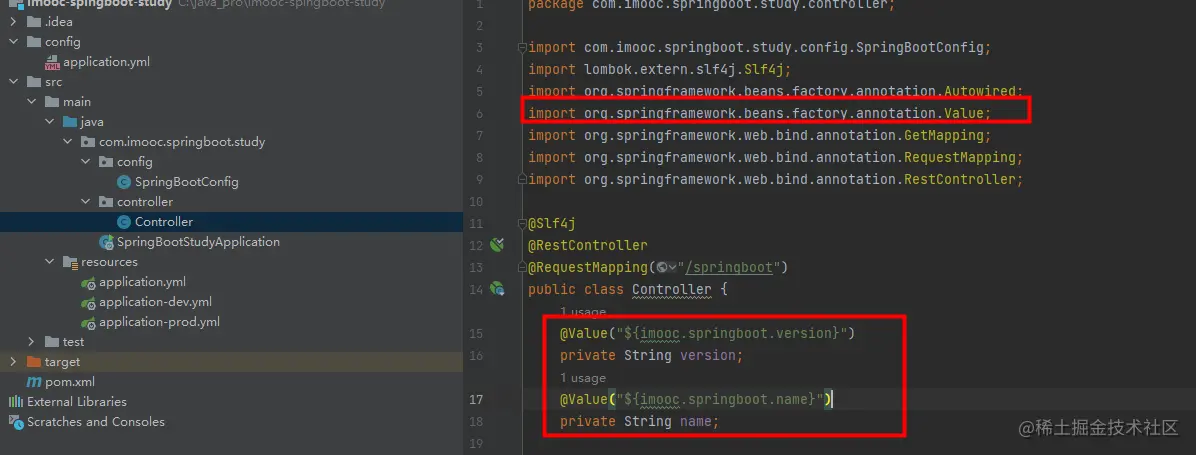Collapse imports with fold marker at line 3

tap(522, 47)
